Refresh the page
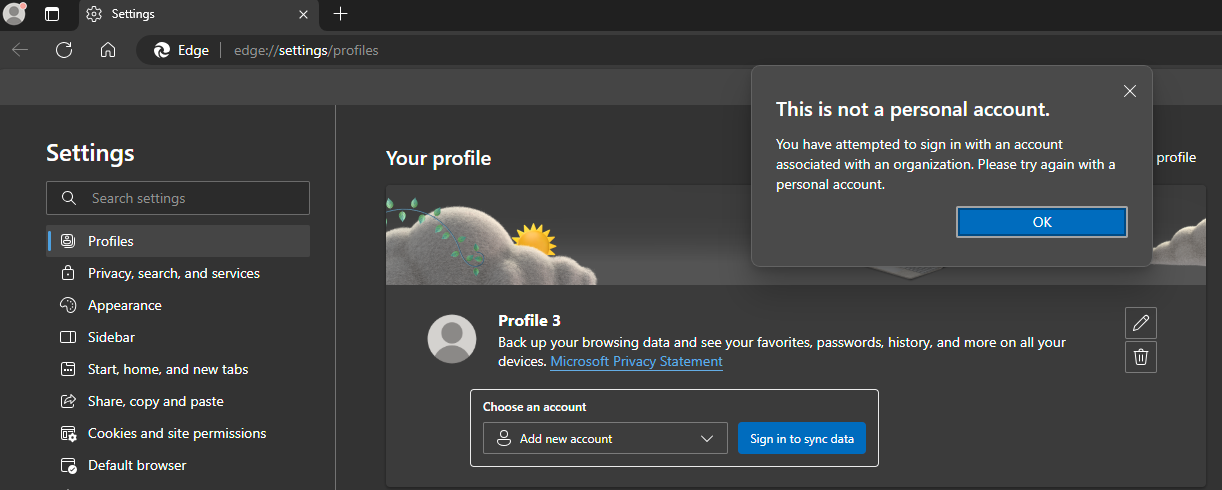1222x490 pixels. point(64,50)
